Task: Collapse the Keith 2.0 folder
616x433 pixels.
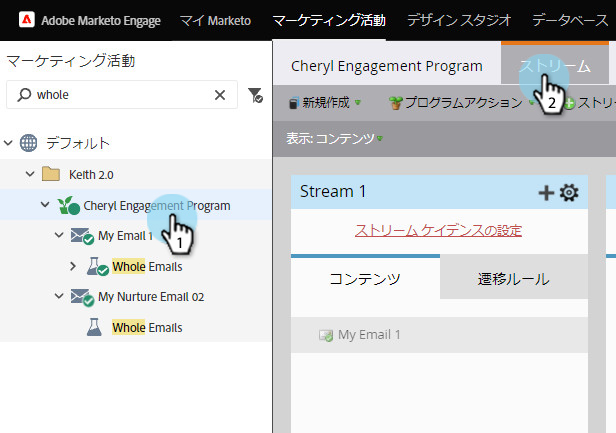Action: click(x=30, y=174)
